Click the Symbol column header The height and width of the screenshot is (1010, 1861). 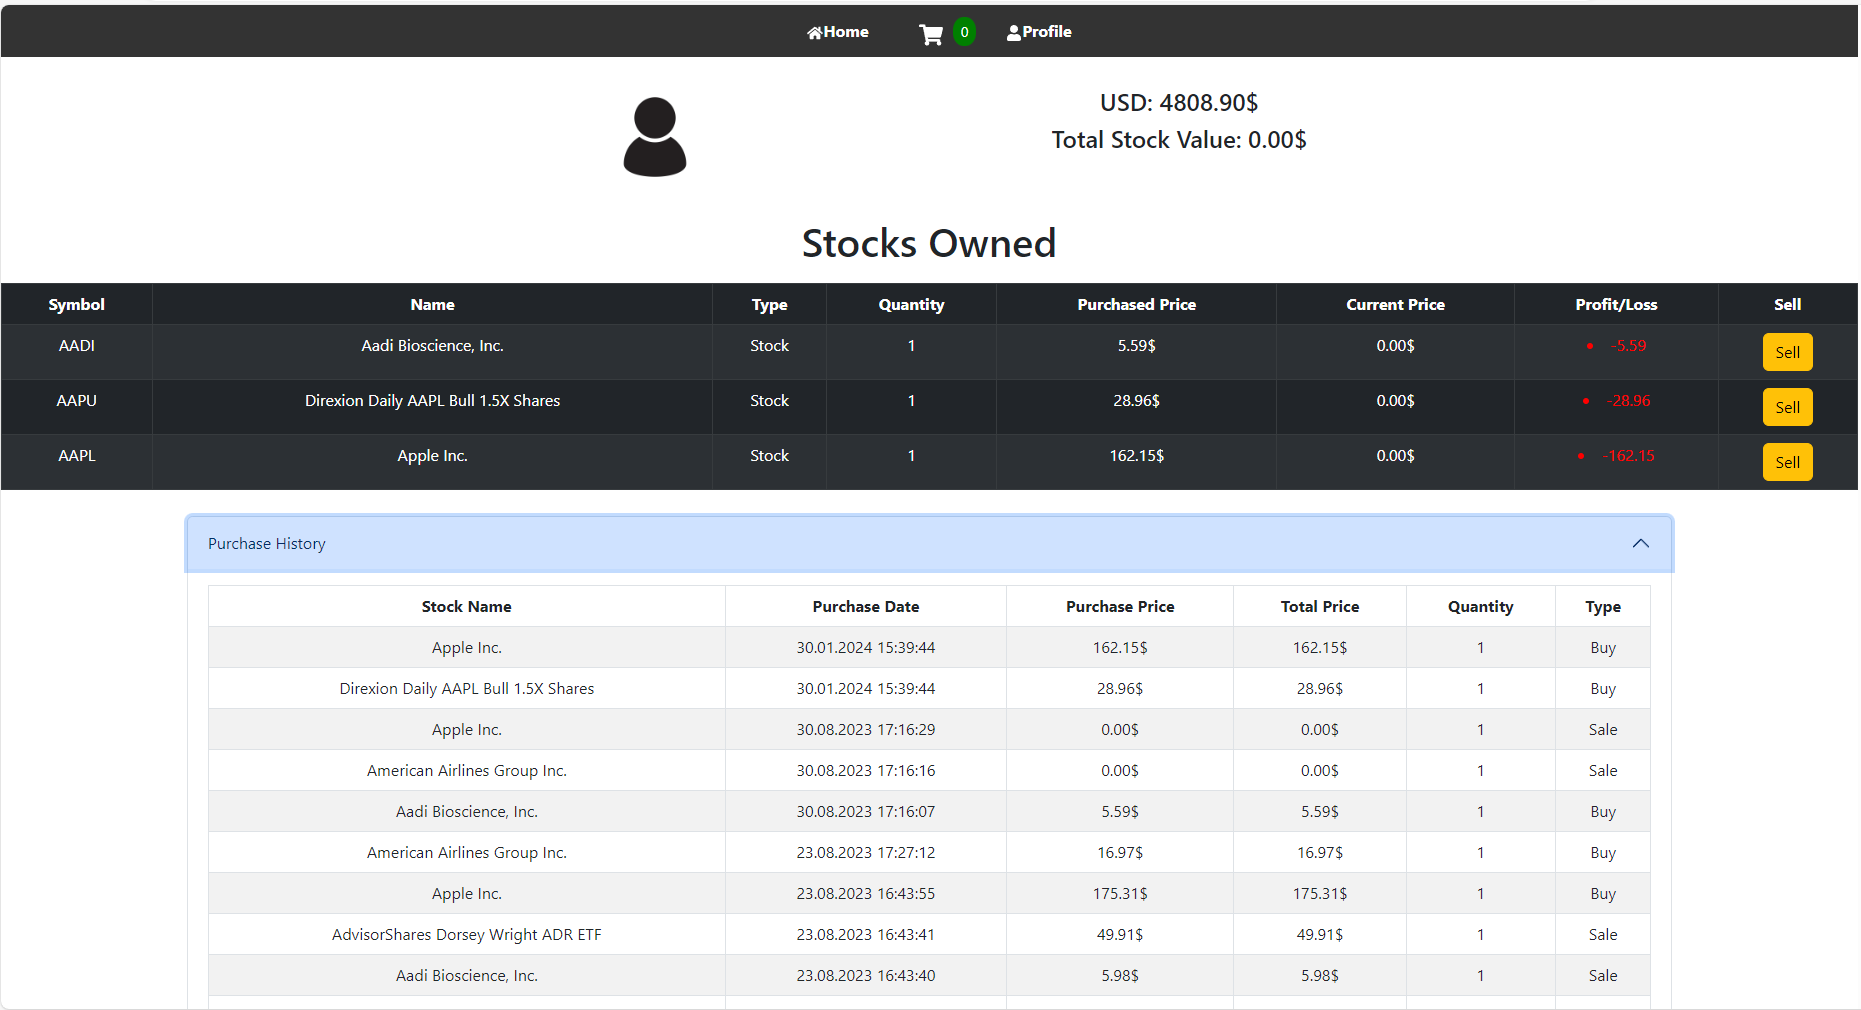click(77, 305)
